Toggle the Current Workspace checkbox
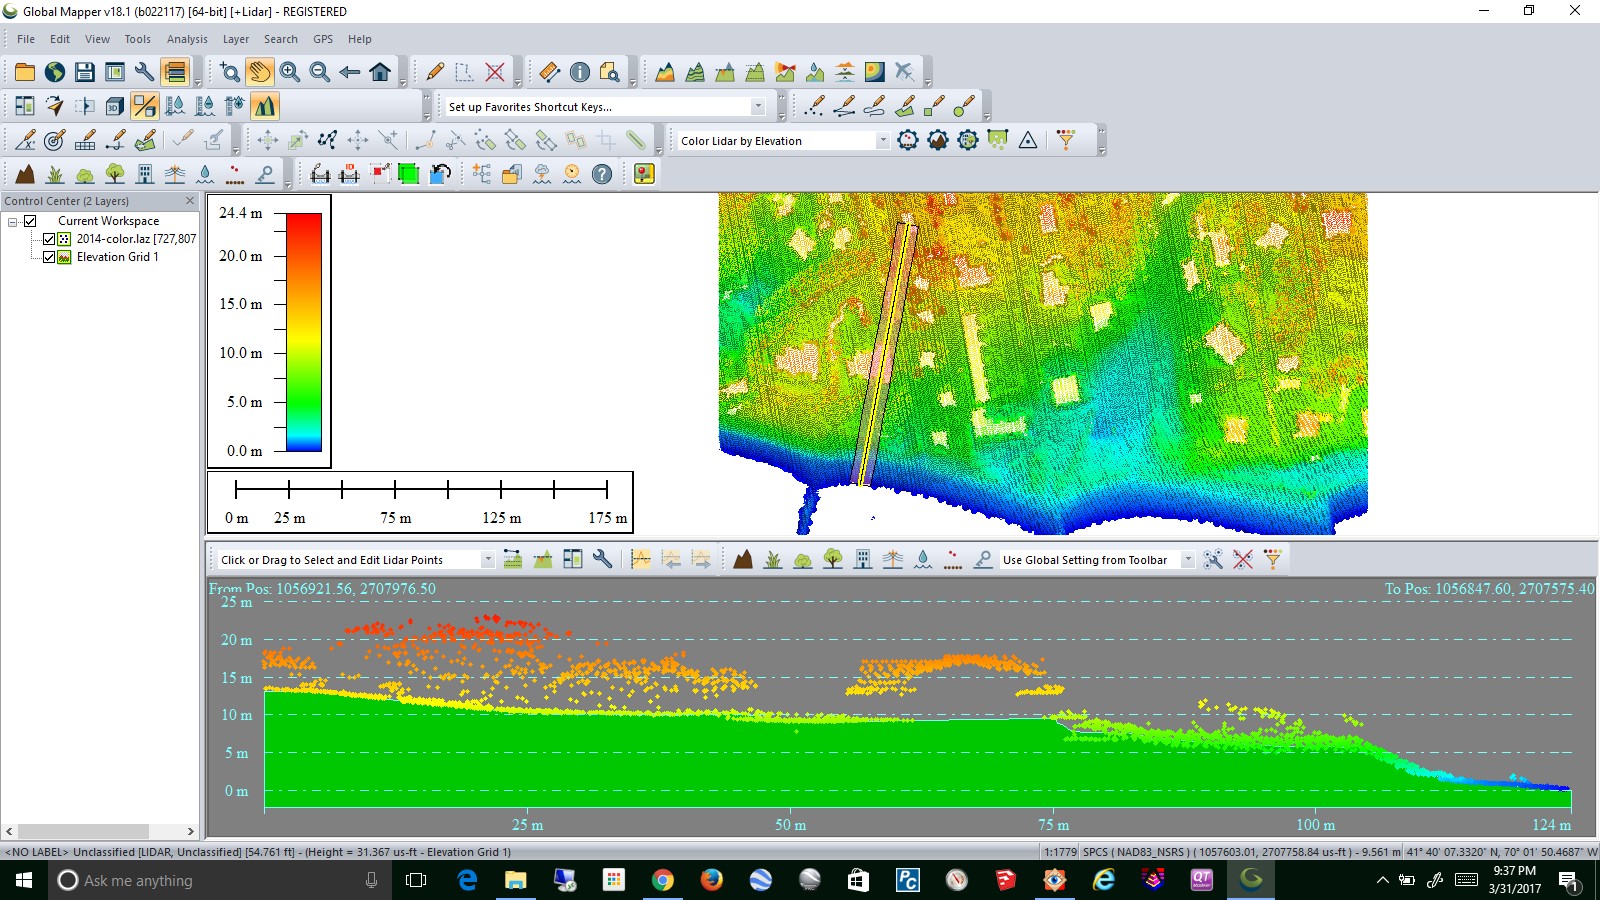 (x=30, y=221)
